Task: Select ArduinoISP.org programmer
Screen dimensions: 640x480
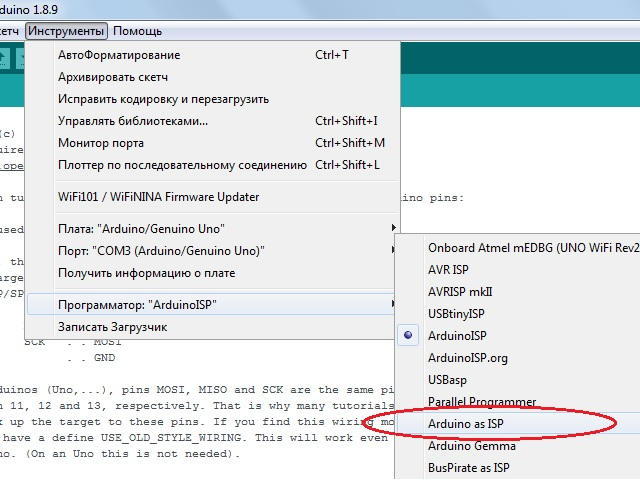Action: point(519,358)
